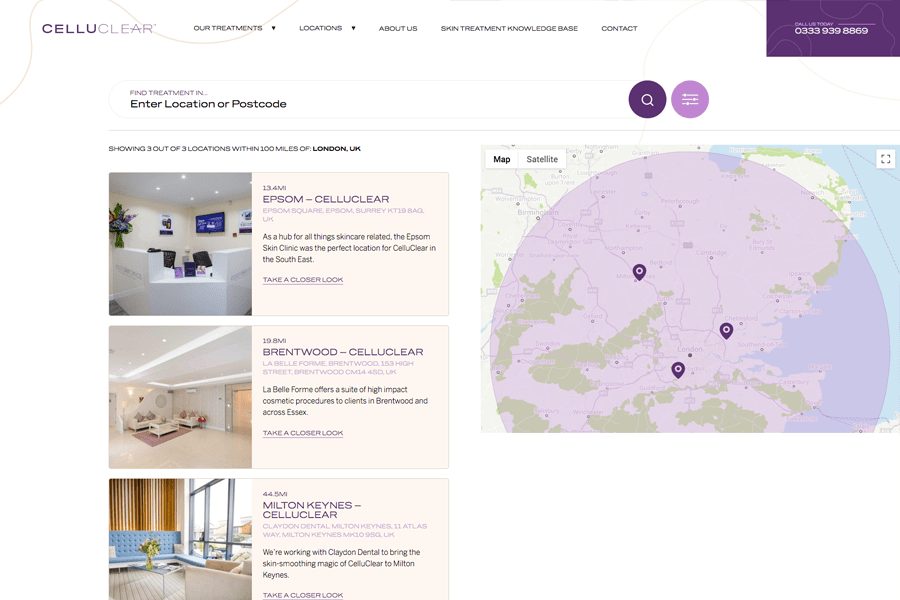Switch to Map view tab
The height and width of the screenshot is (600, 900).
click(502, 159)
